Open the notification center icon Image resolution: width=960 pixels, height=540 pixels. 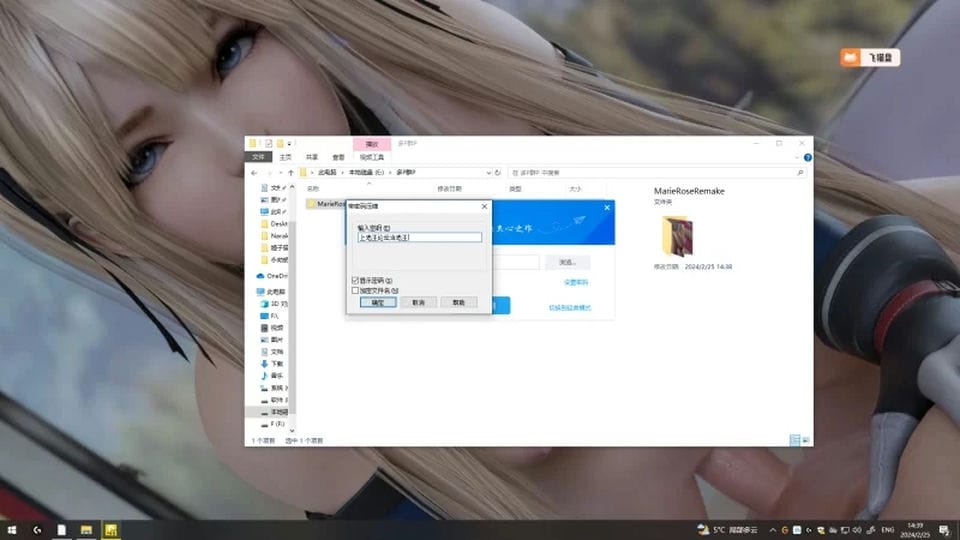tap(945, 530)
